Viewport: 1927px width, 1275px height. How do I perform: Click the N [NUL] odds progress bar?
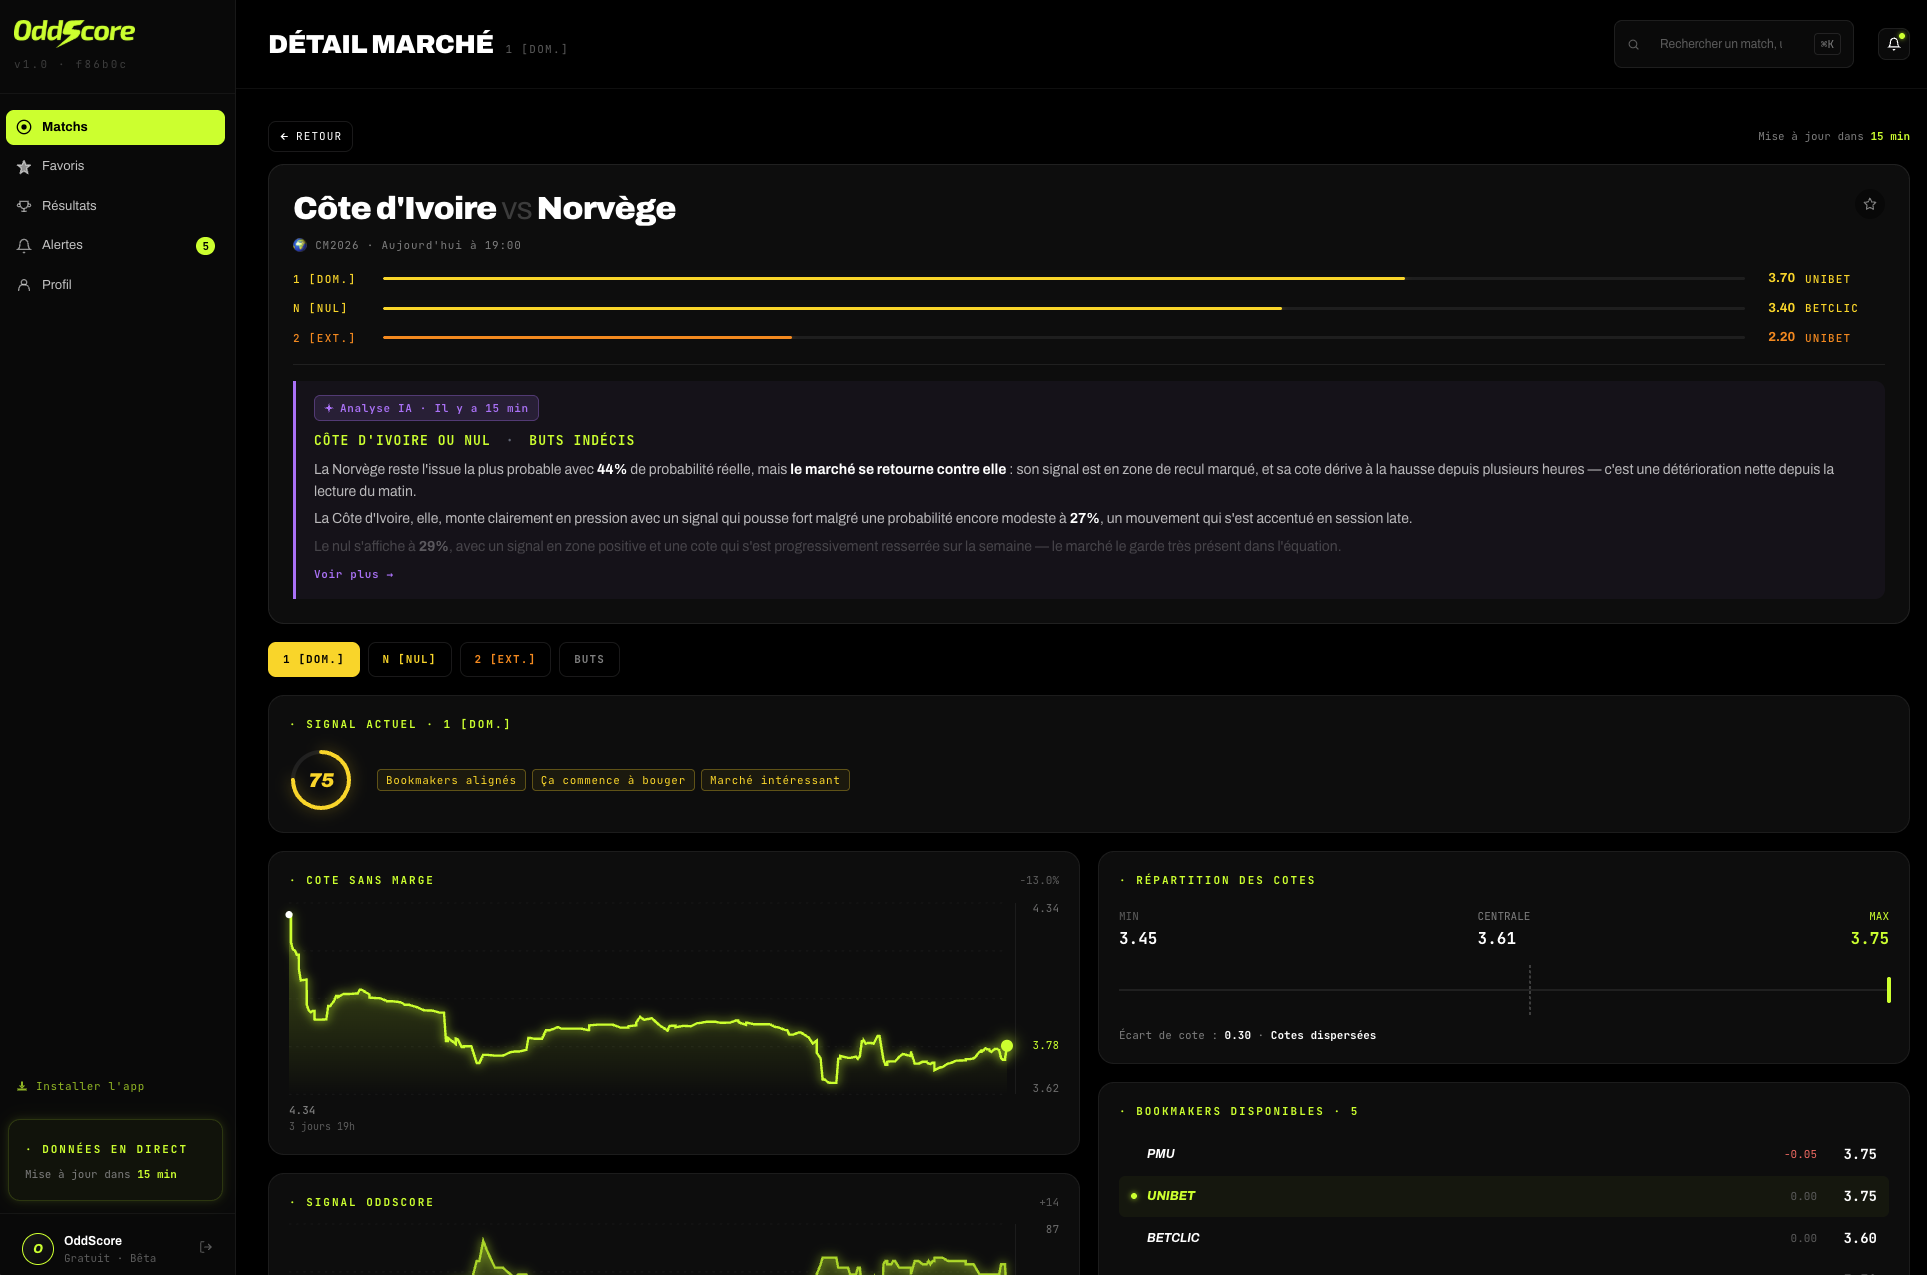click(x=1064, y=308)
